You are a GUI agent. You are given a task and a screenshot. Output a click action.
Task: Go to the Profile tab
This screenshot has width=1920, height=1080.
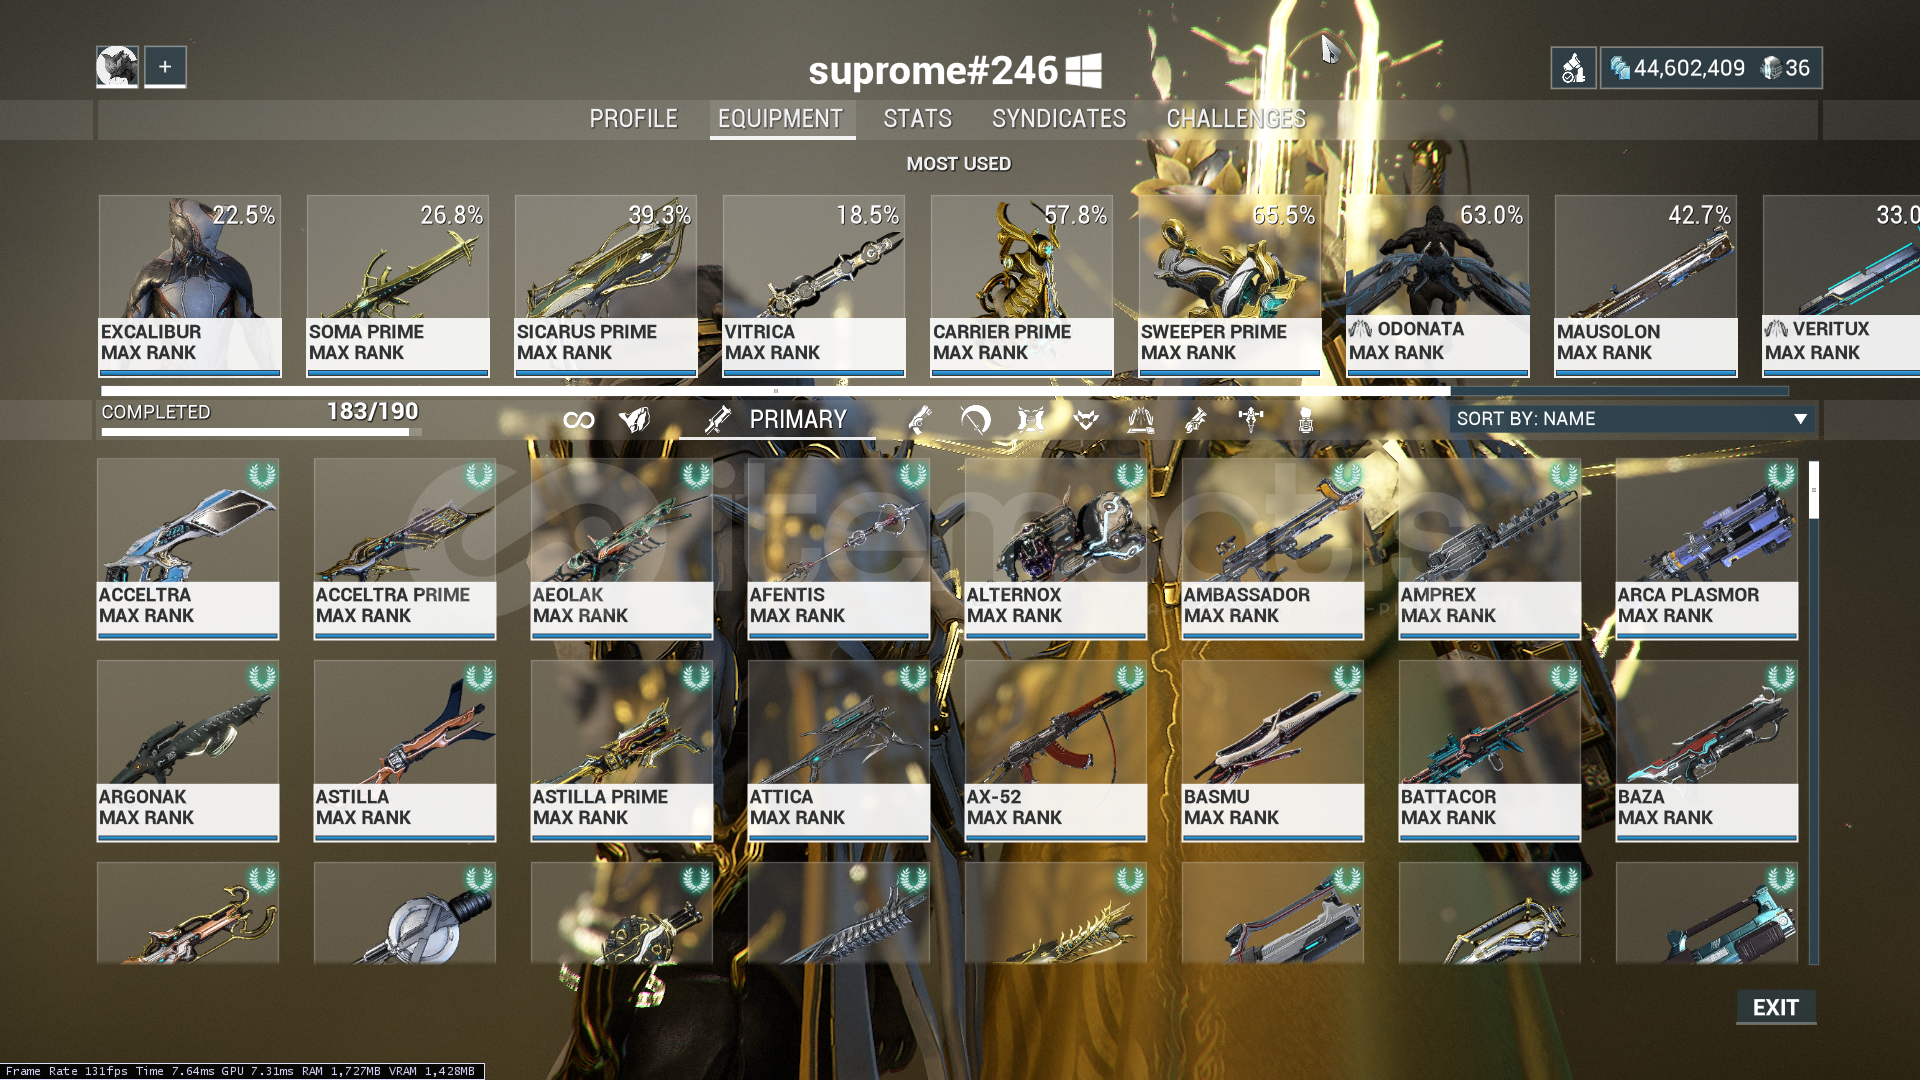coord(633,119)
